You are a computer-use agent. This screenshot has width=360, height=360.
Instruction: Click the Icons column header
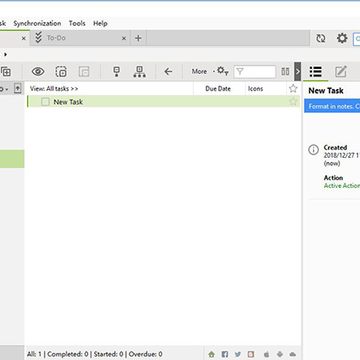click(x=255, y=89)
